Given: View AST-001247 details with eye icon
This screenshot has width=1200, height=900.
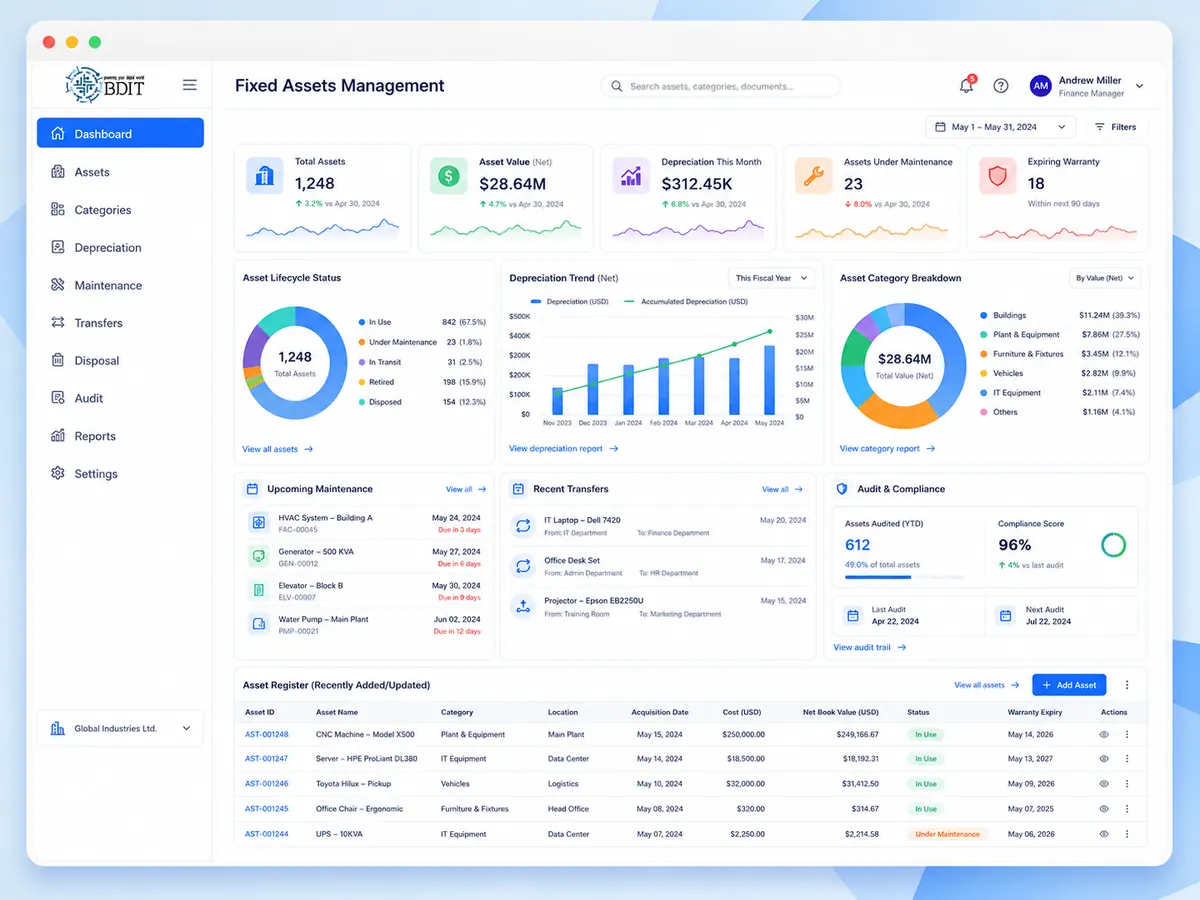Looking at the screenshot, I should pyautogui.click(x=1104, y=759).
